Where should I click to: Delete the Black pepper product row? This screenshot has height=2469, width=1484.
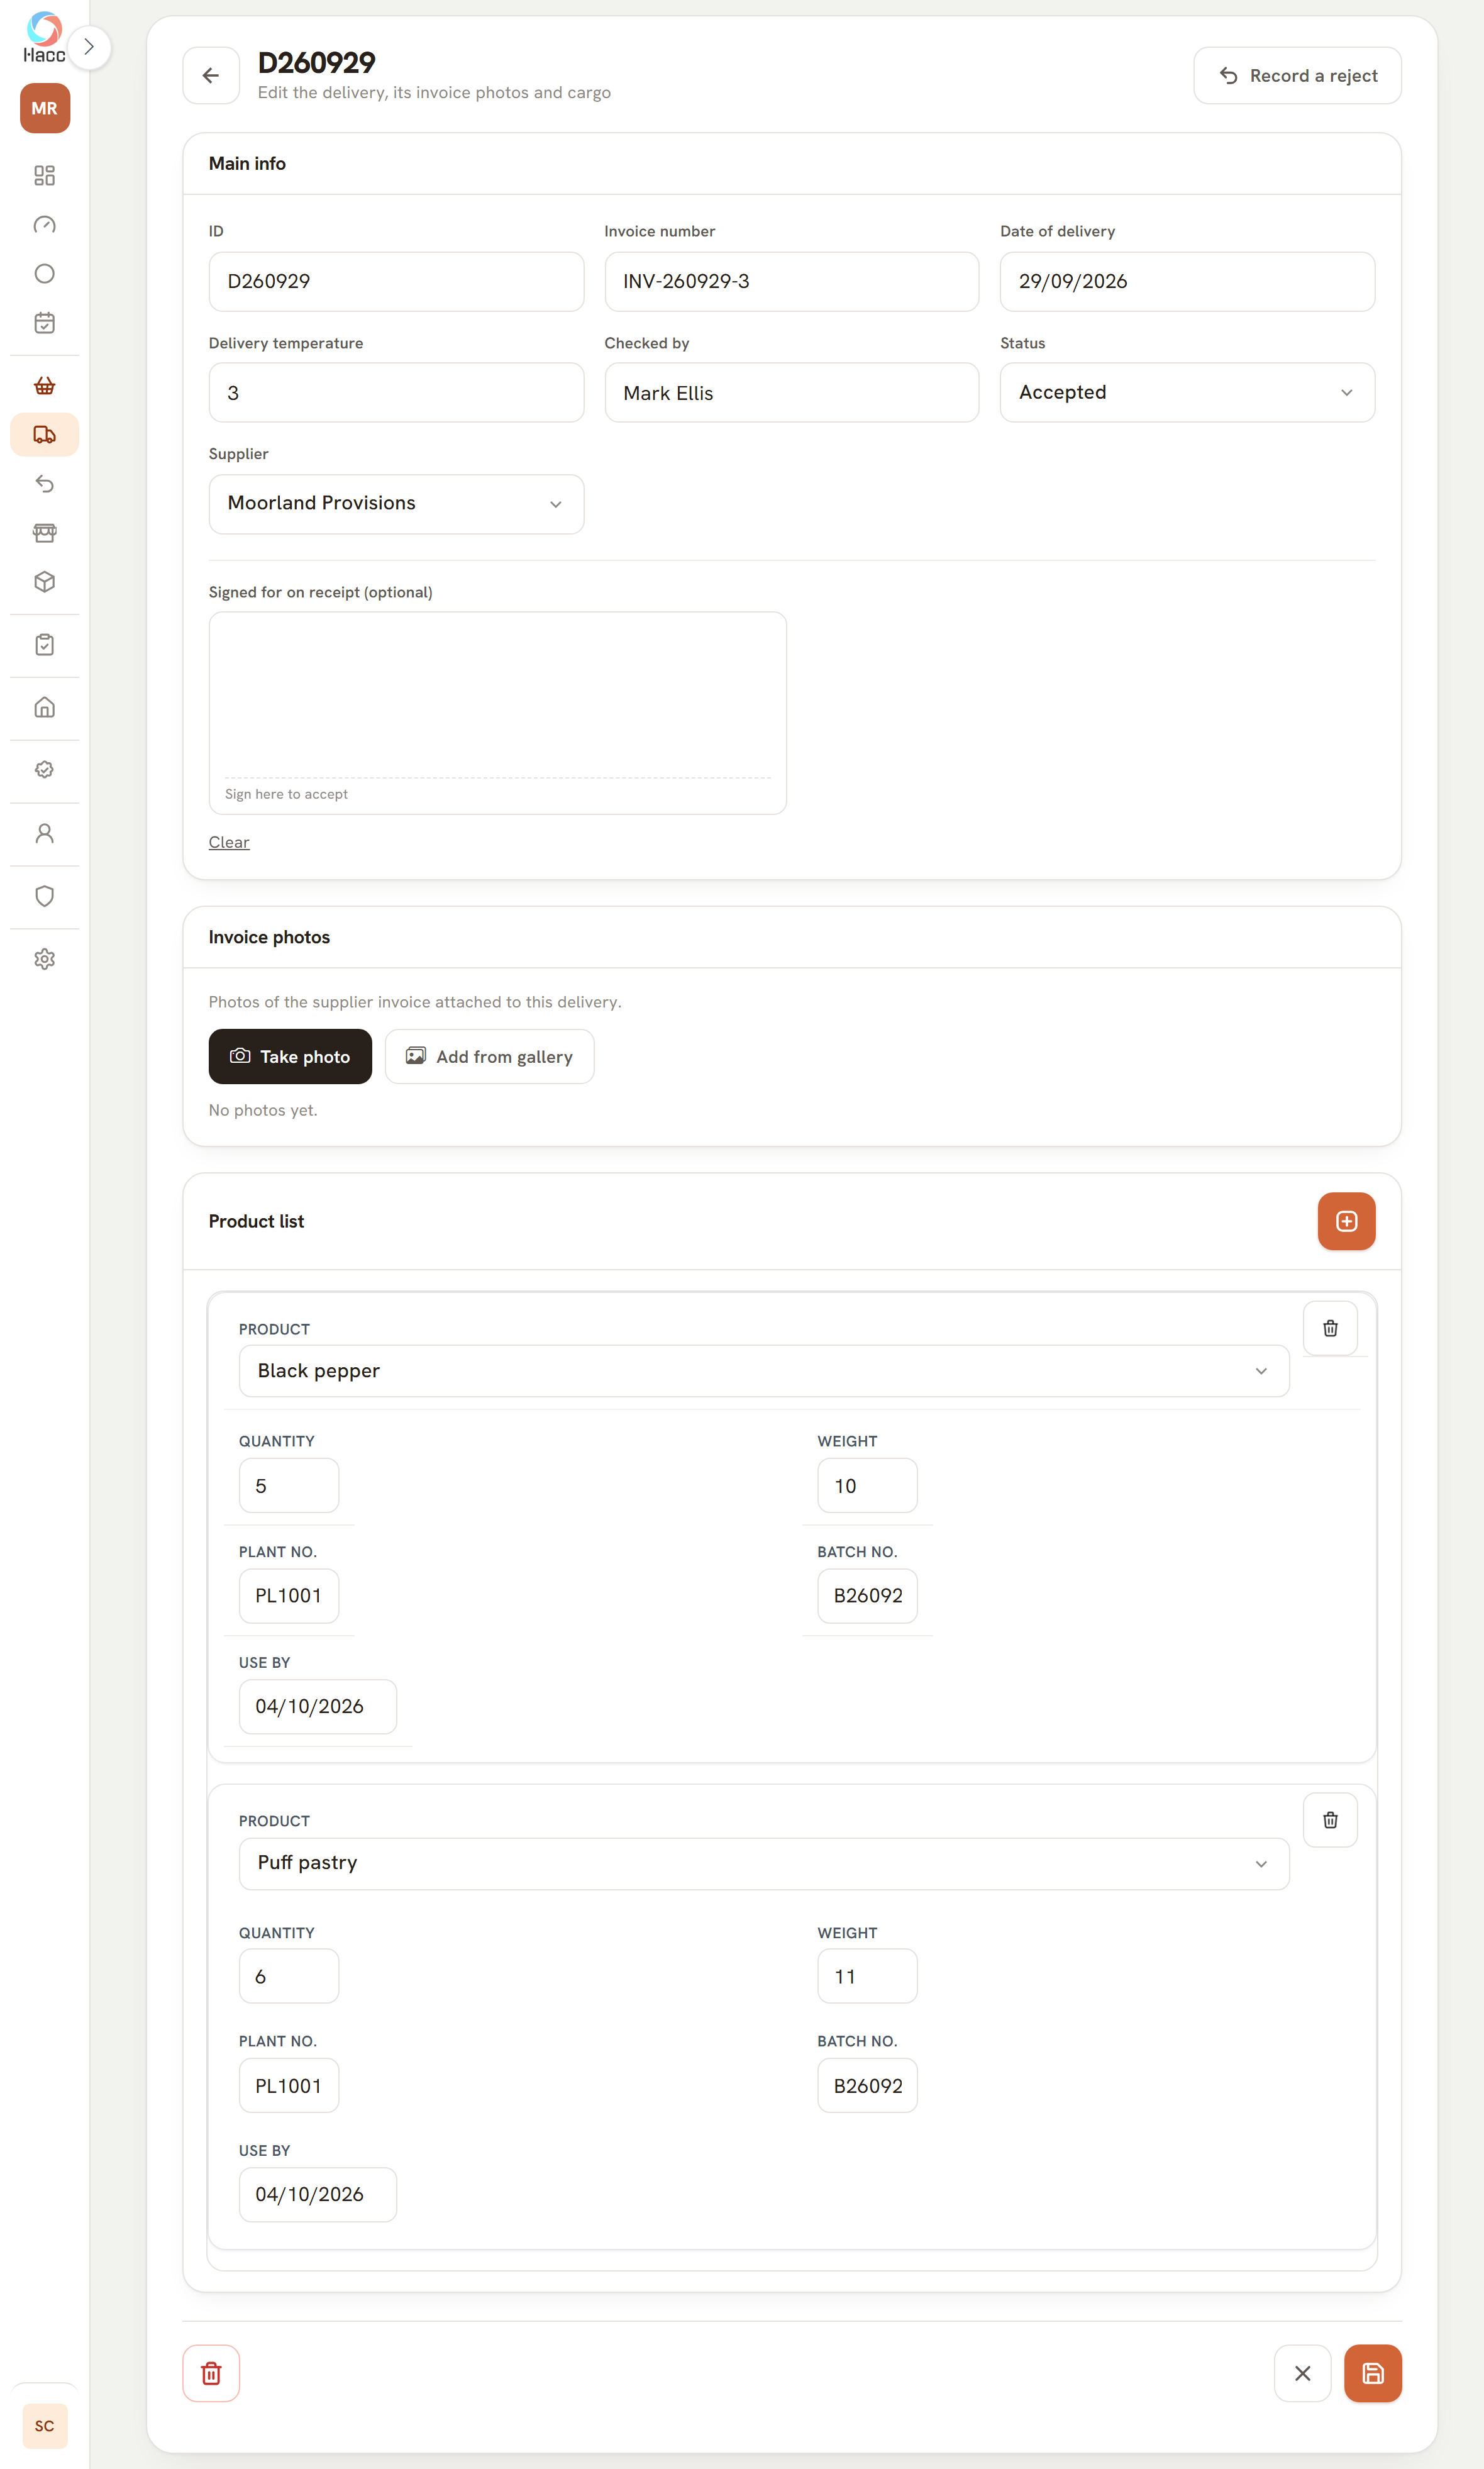pyautogui.click(x=1330, y=1328)
